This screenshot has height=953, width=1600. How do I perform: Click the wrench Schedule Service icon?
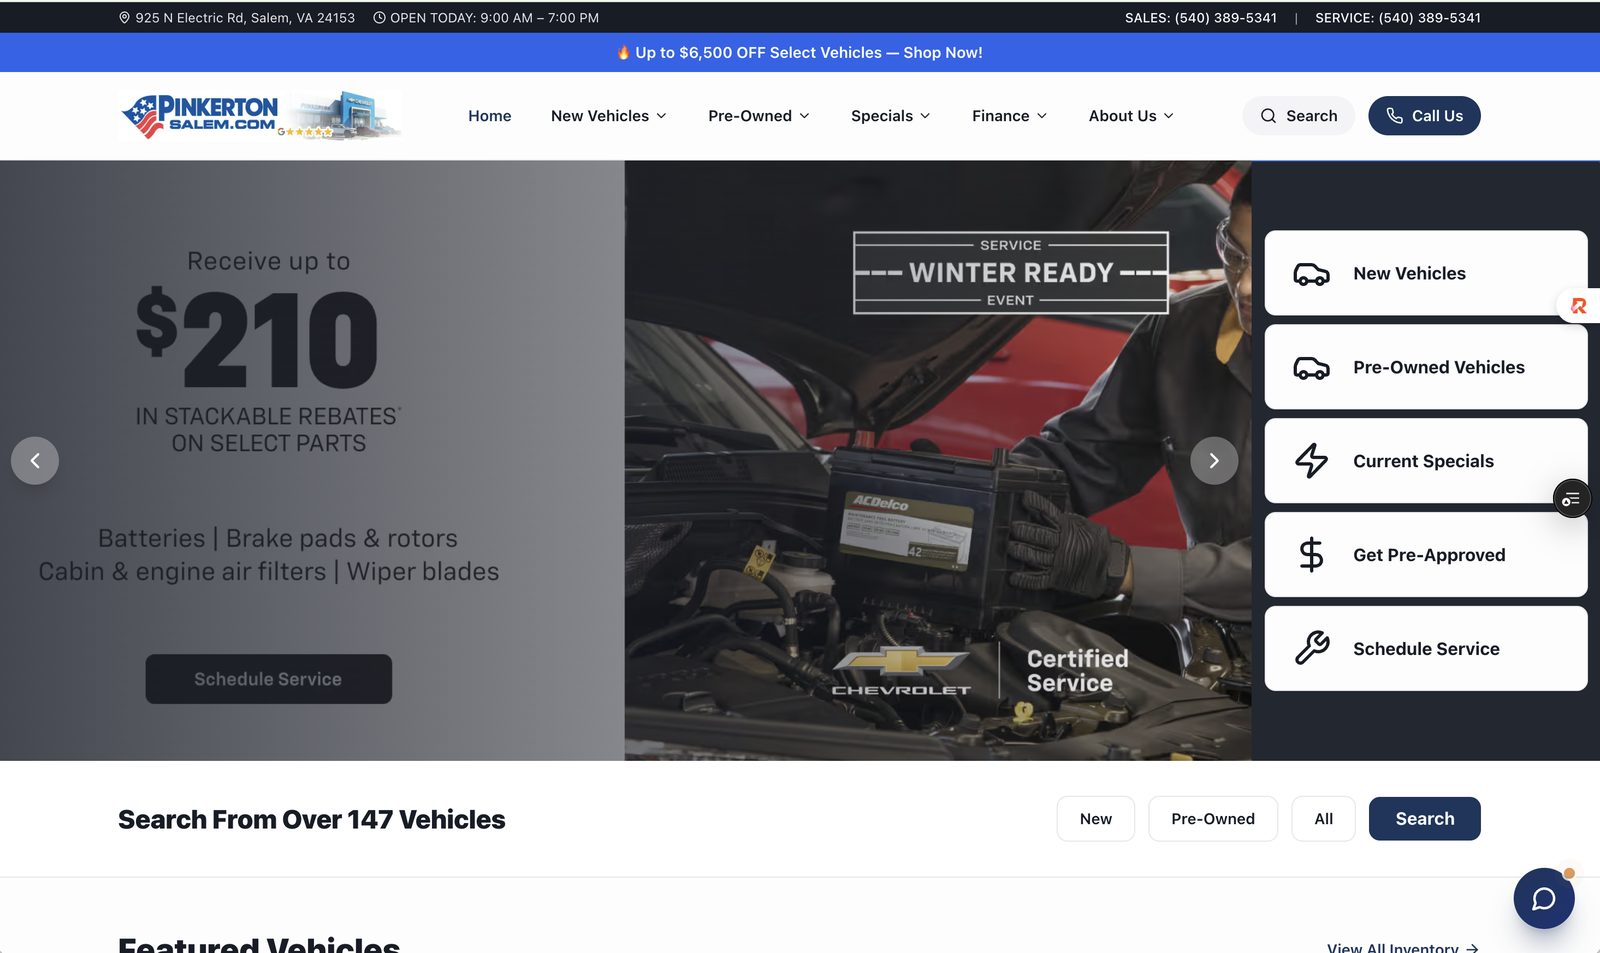click(x=1311, y=648)
